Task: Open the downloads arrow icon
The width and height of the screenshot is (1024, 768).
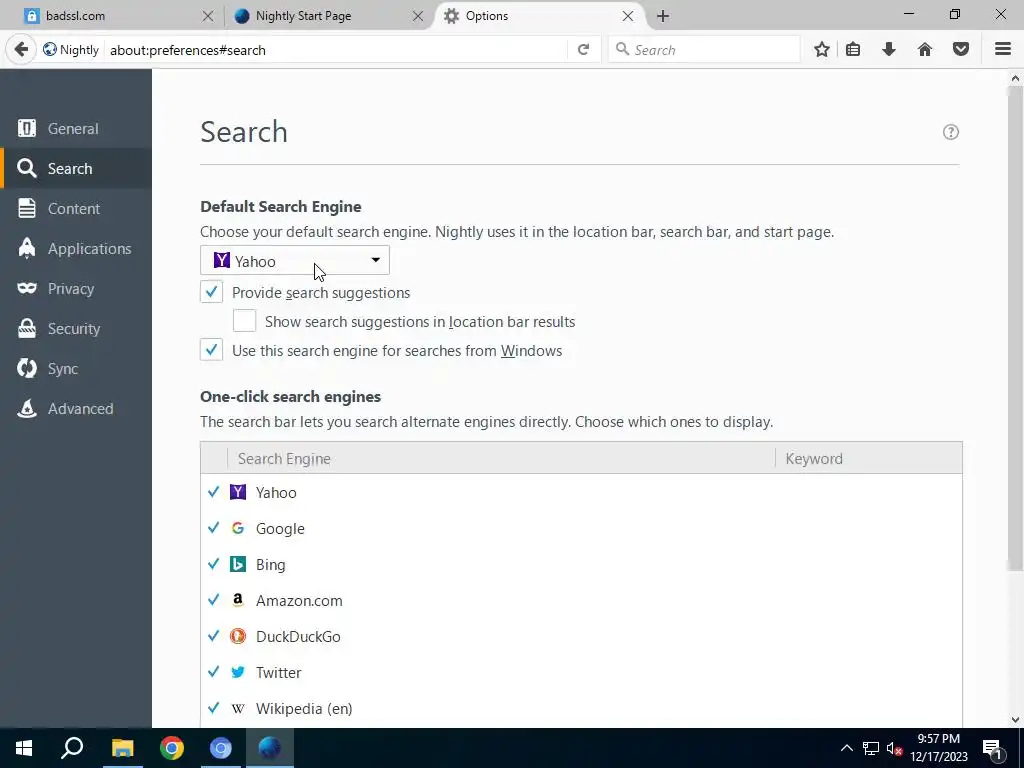Action: coord(889,50)
